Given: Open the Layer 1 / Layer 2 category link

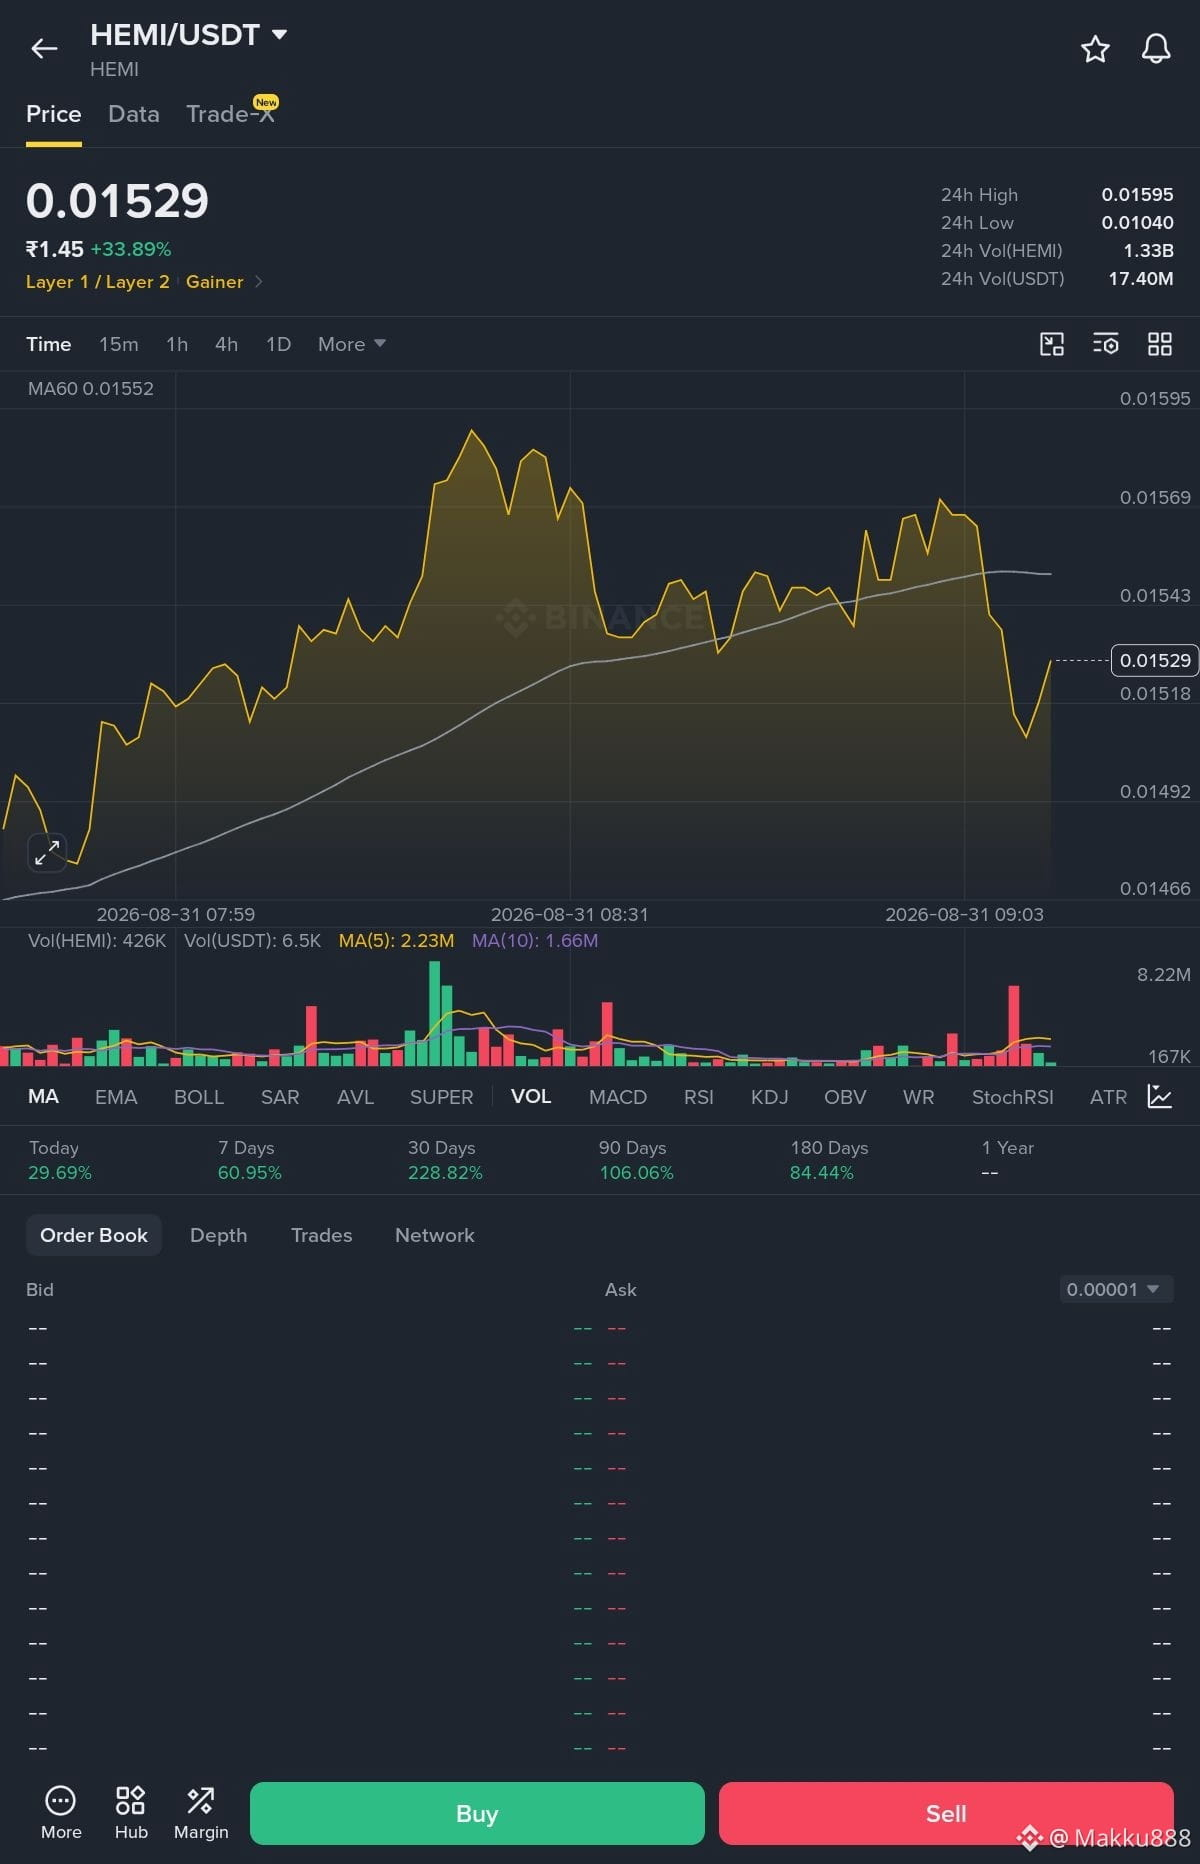Looking at the screenshot, I should (98, 282).
